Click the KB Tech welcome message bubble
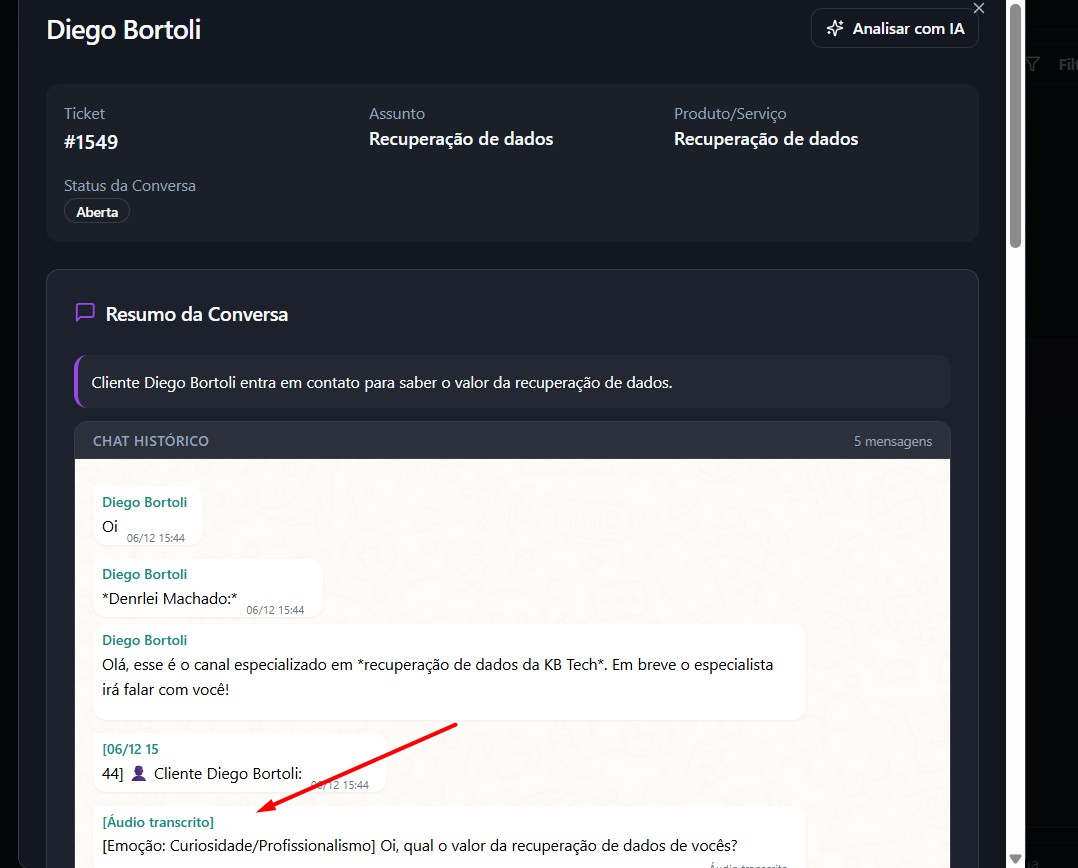Screen dimensions: 1078x868 point(448,671)
